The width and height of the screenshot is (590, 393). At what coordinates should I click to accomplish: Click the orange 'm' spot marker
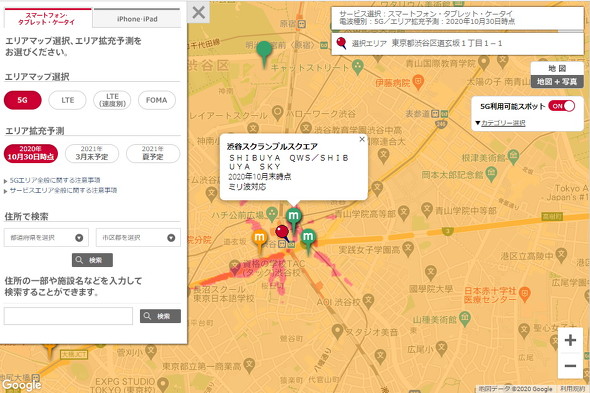pyautogui.click(x=259, y=240)
